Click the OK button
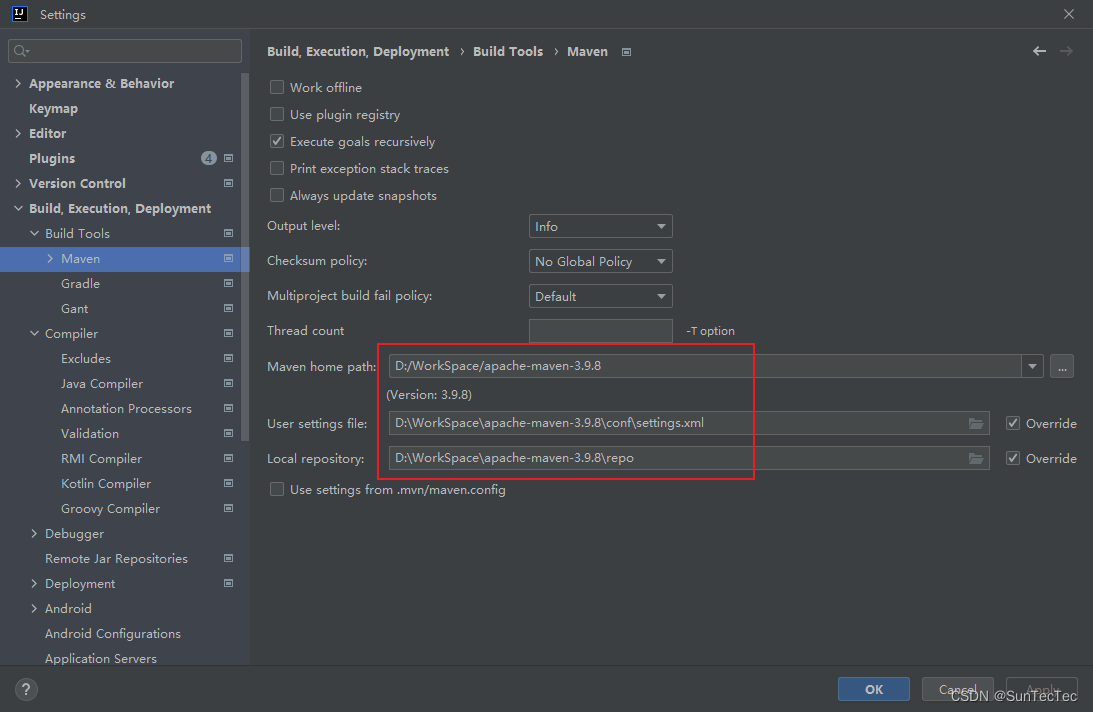Screen dimensions: 1093x712 (873, 689)
